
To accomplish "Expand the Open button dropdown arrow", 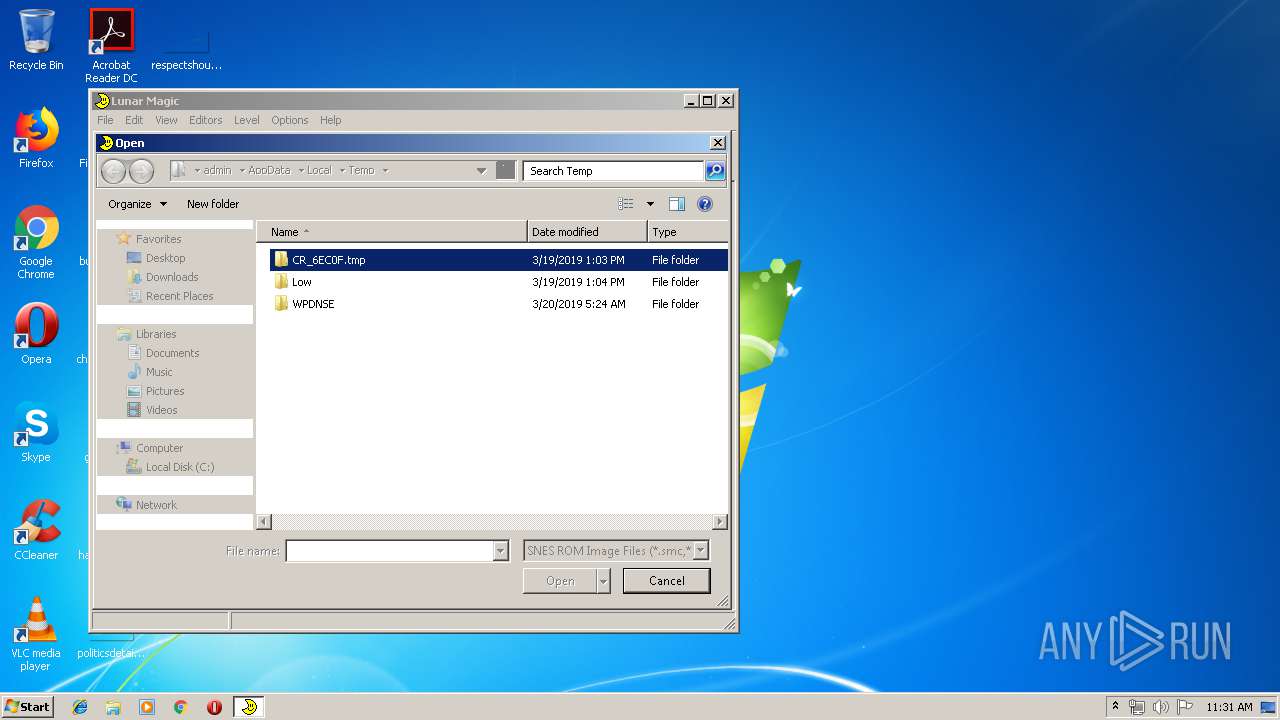I will click(603, 581).
